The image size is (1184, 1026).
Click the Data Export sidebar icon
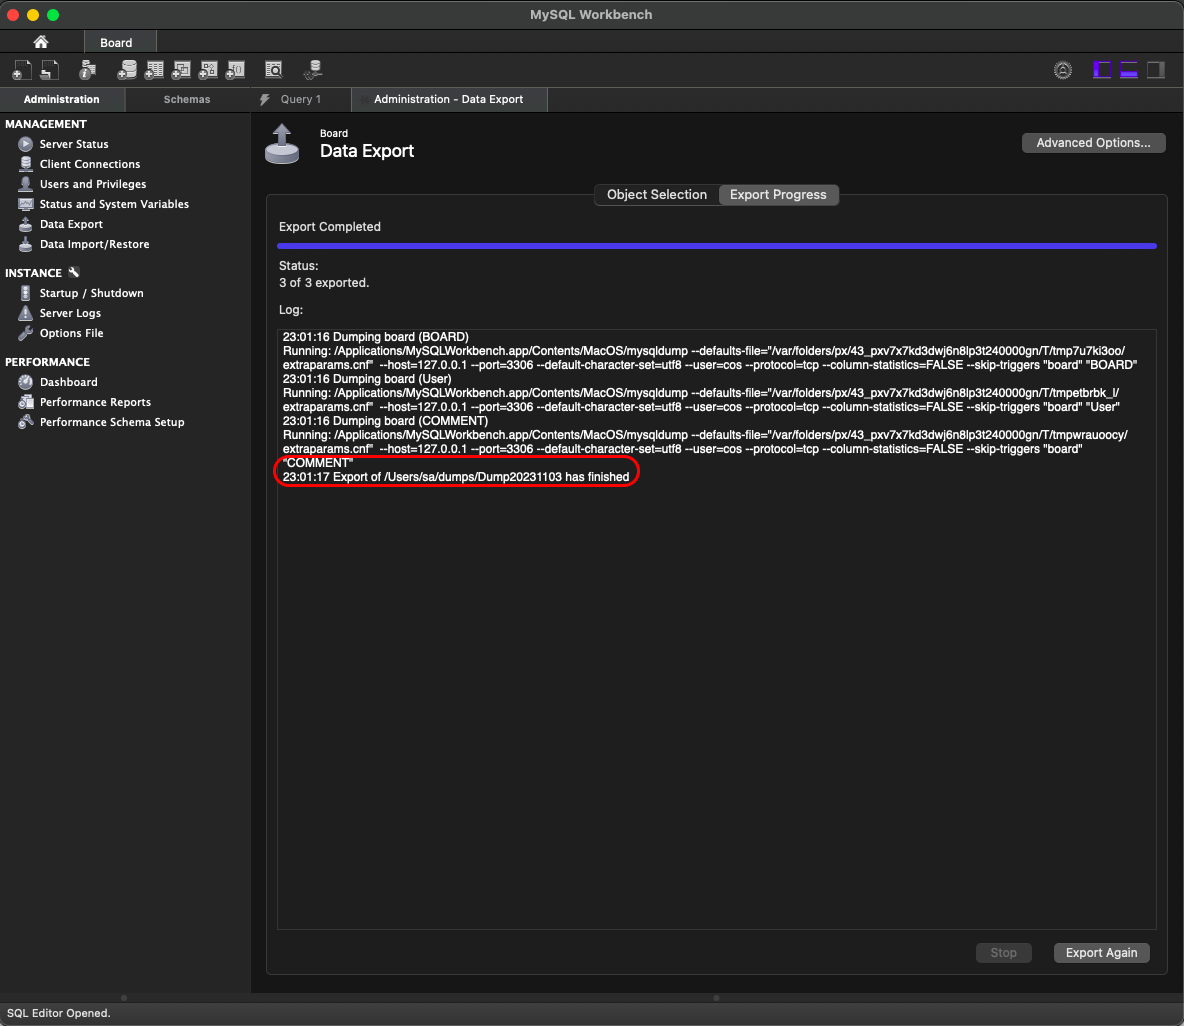[26, 224]
